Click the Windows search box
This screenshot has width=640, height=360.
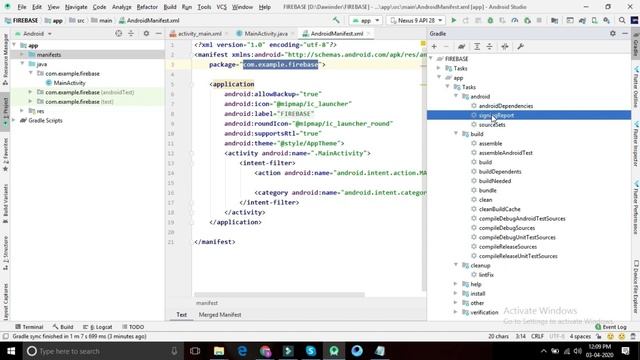[103, 351]
